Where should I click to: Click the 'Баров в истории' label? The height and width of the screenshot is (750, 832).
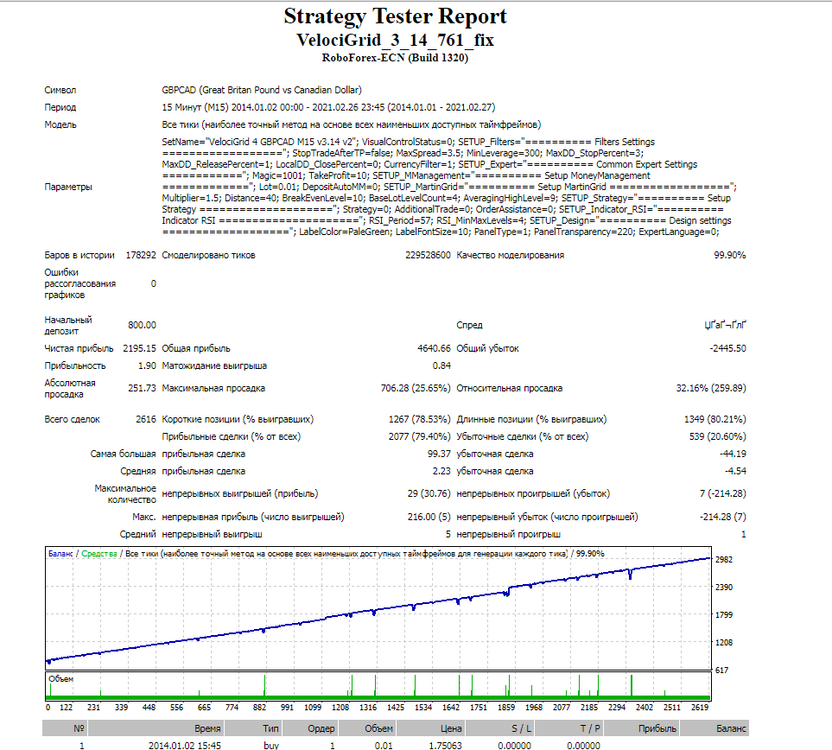tap(79, 255)
